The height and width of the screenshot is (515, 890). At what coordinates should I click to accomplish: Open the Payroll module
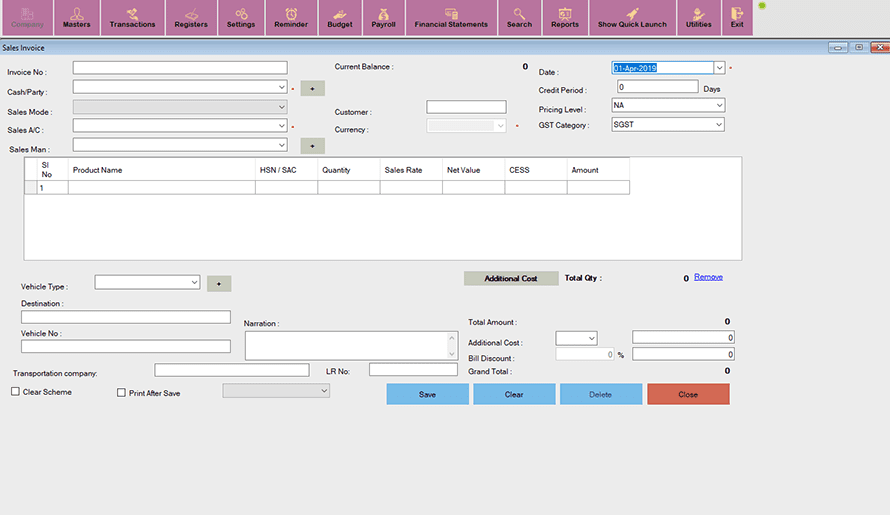pos(383,18)
